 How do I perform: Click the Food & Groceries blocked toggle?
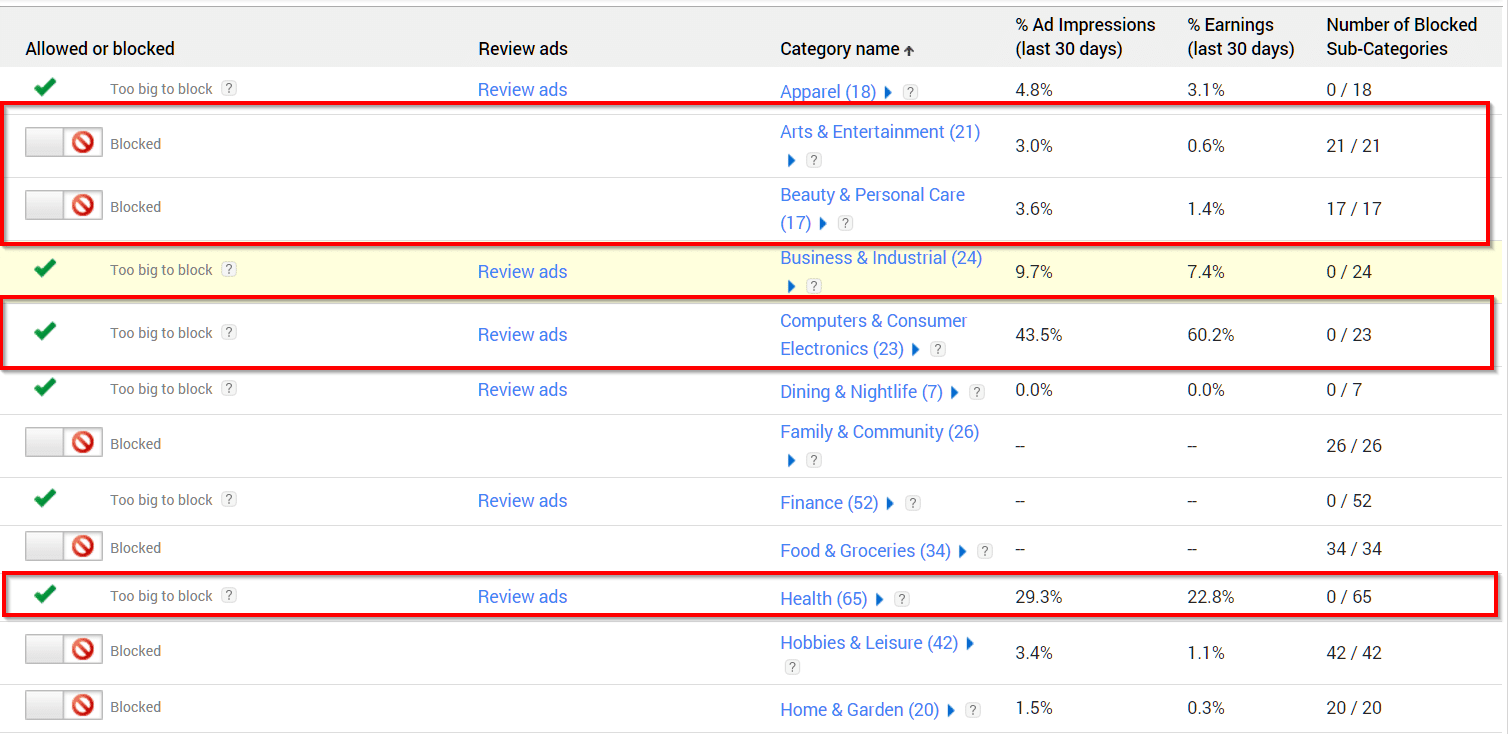[x=64, y=546]
